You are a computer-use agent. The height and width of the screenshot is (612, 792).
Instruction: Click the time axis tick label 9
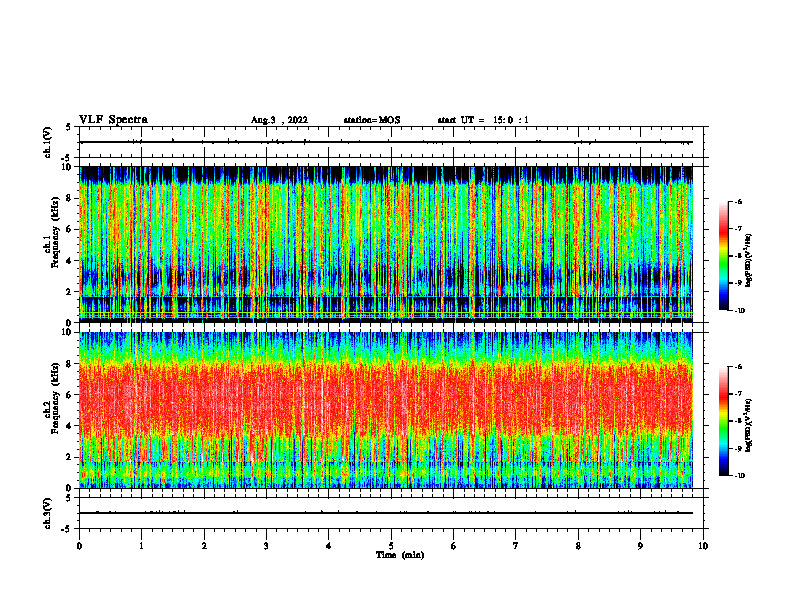click(640, 546)
